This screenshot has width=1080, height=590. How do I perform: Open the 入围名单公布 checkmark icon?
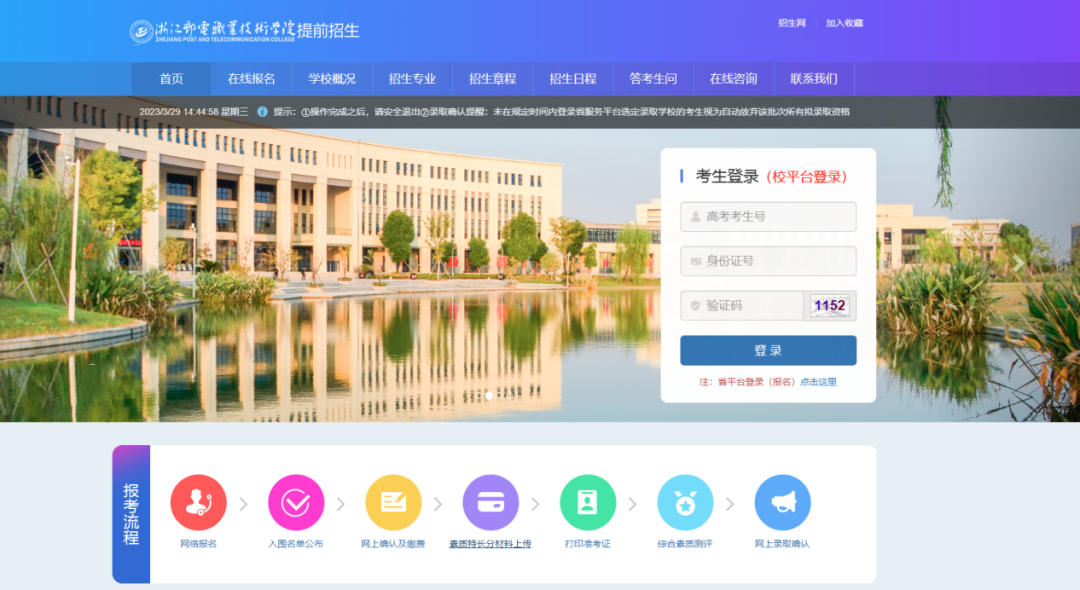[295, 502]
